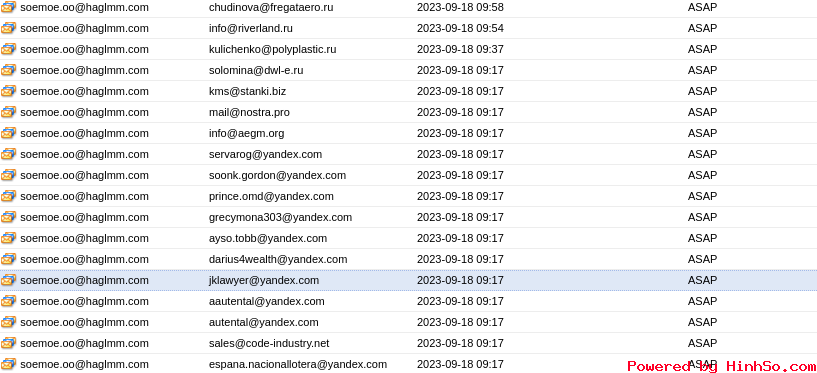Select ASAP in the info@aegm.org row
Image resolution: width=817 pixels, height=373 pixels.
702,133
